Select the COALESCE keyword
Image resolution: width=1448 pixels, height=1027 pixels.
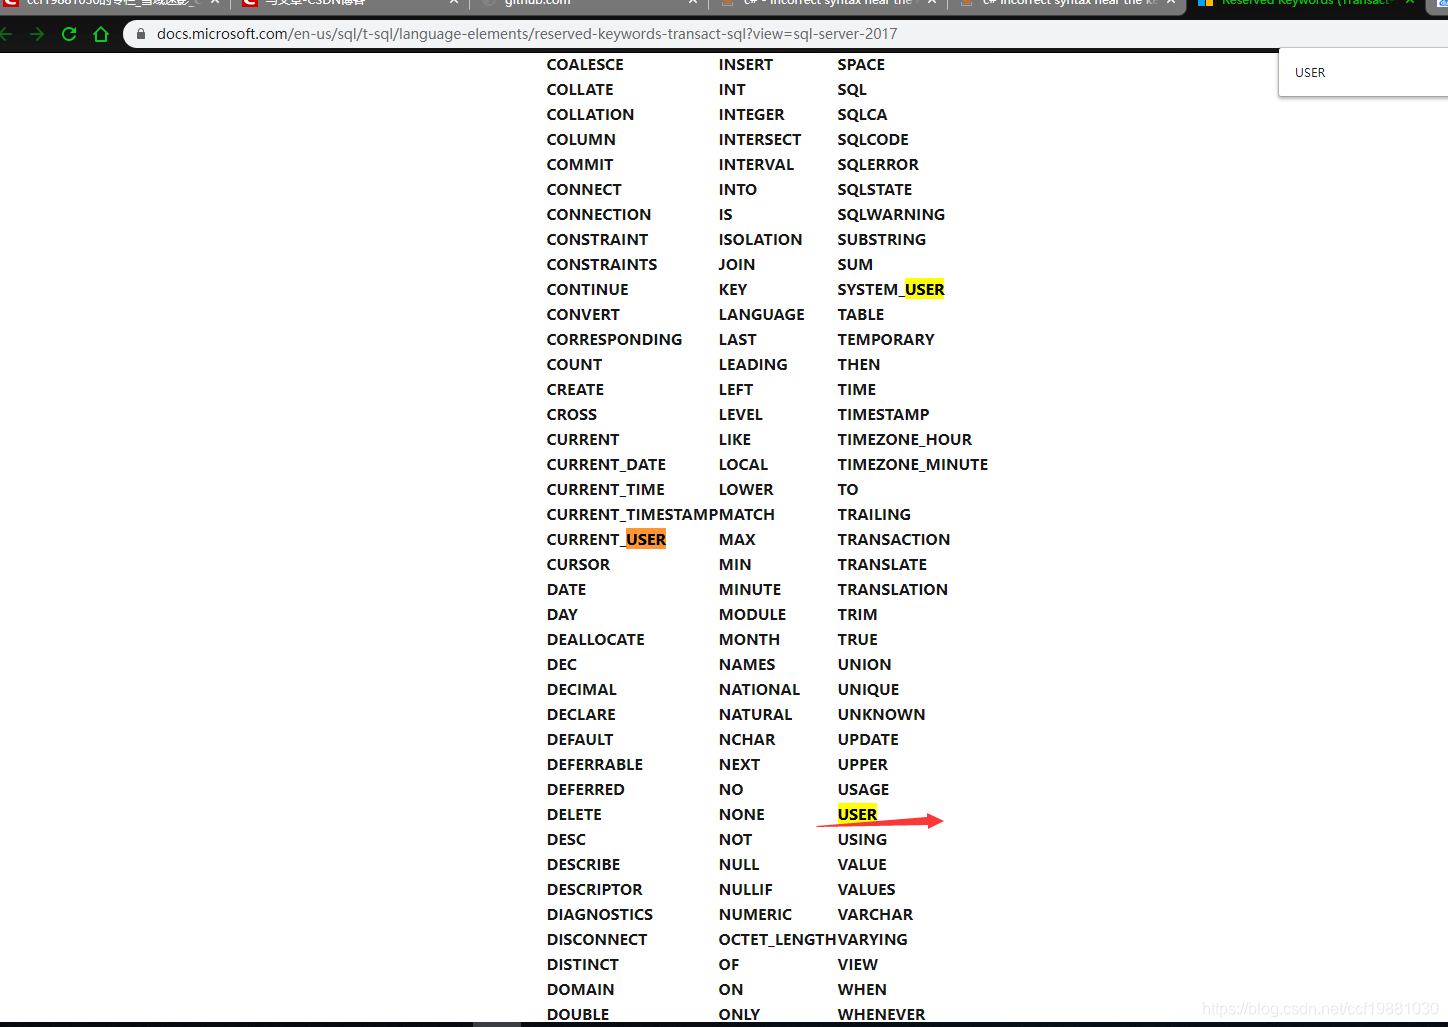585,65
